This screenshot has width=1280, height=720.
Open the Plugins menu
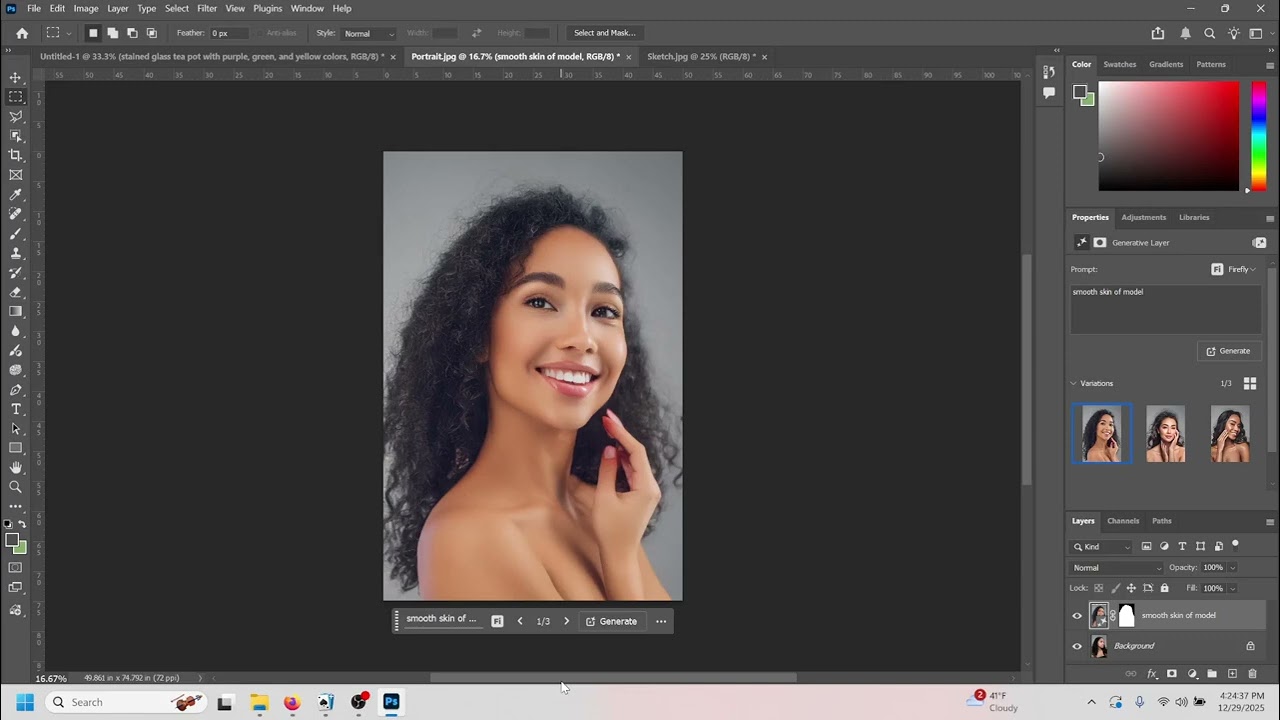coord(267,8)
